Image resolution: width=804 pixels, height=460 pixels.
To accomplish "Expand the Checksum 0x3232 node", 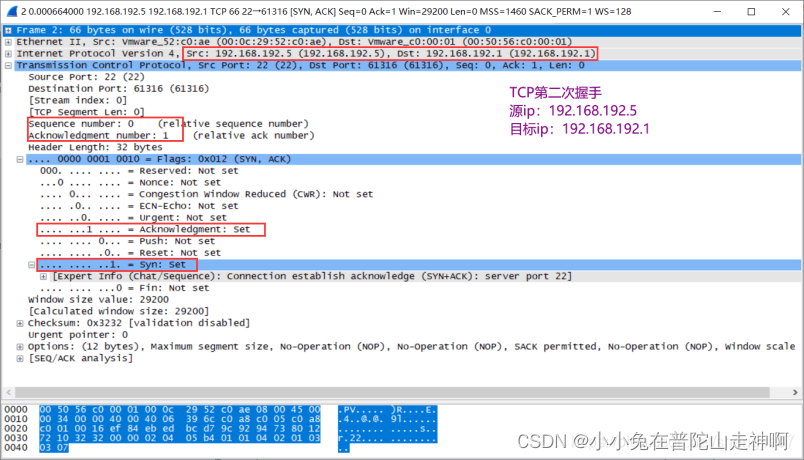I will pyautogui.click(x=21, y=323).
